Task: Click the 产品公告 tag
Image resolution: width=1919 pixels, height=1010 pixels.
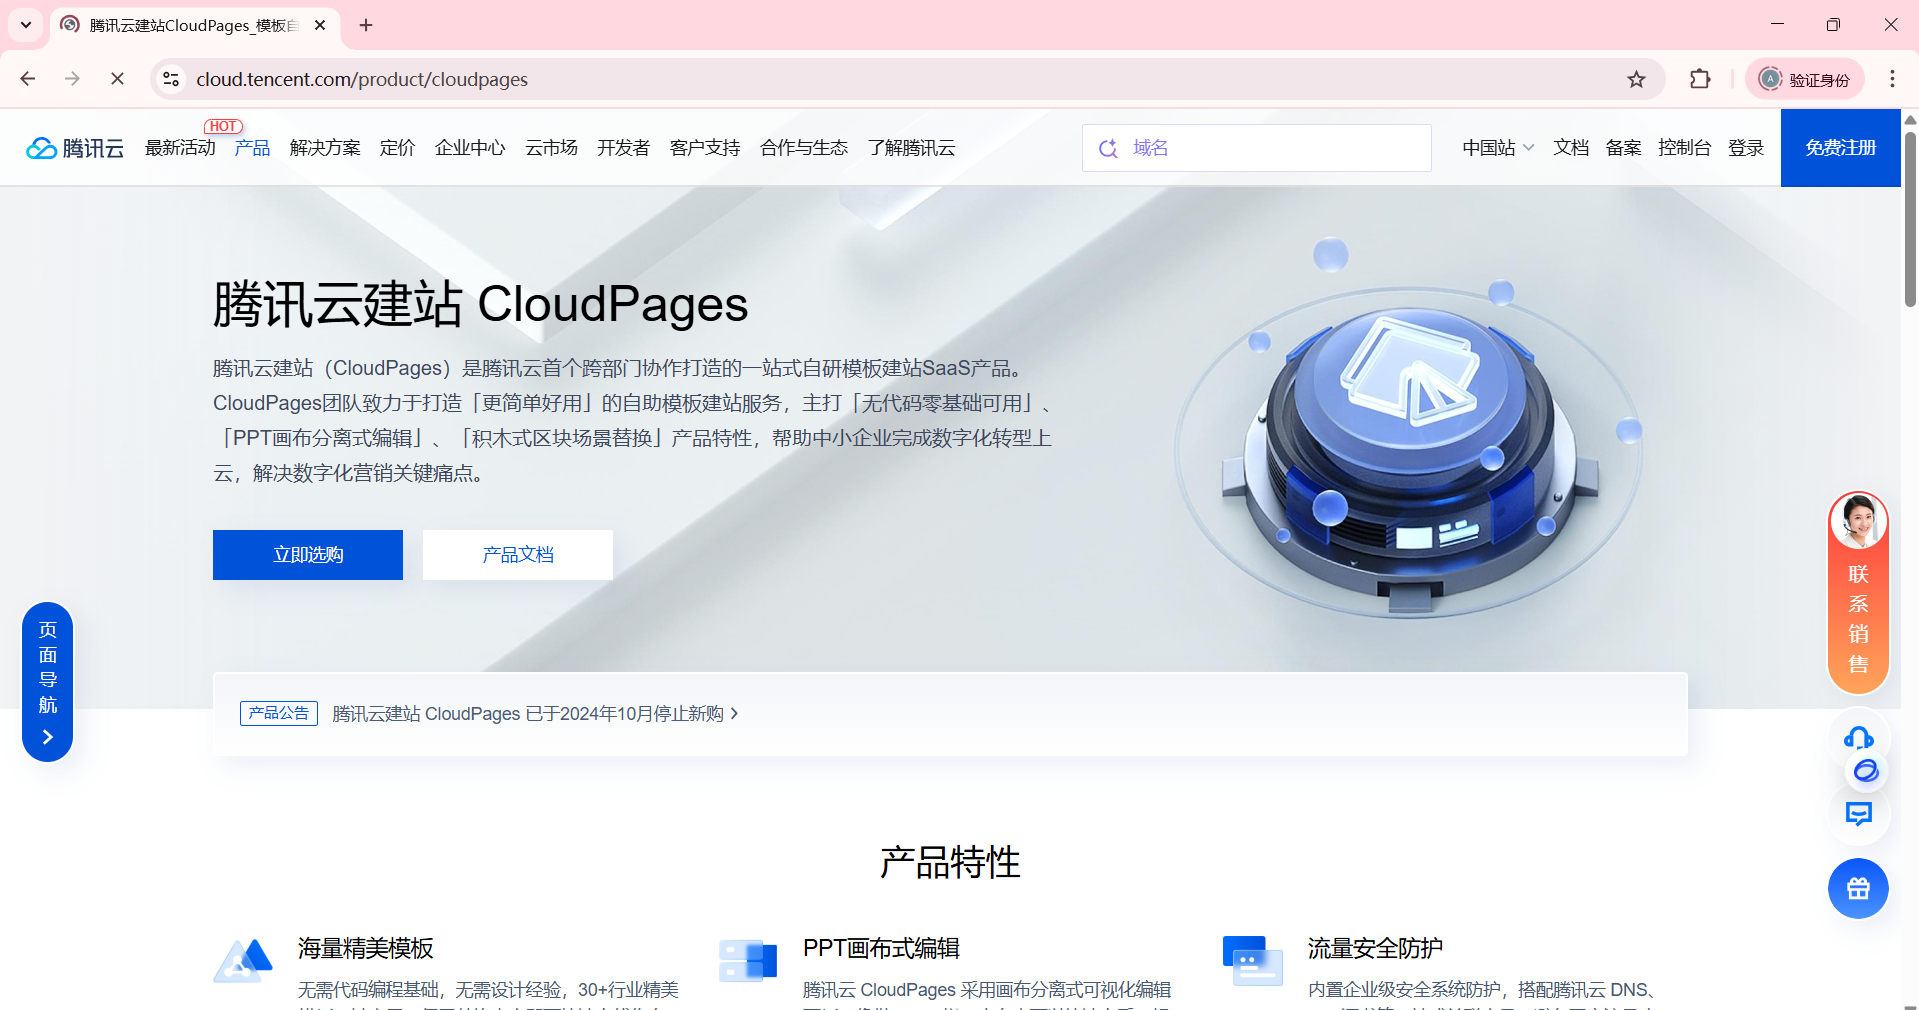Action: tap(279, 713)
